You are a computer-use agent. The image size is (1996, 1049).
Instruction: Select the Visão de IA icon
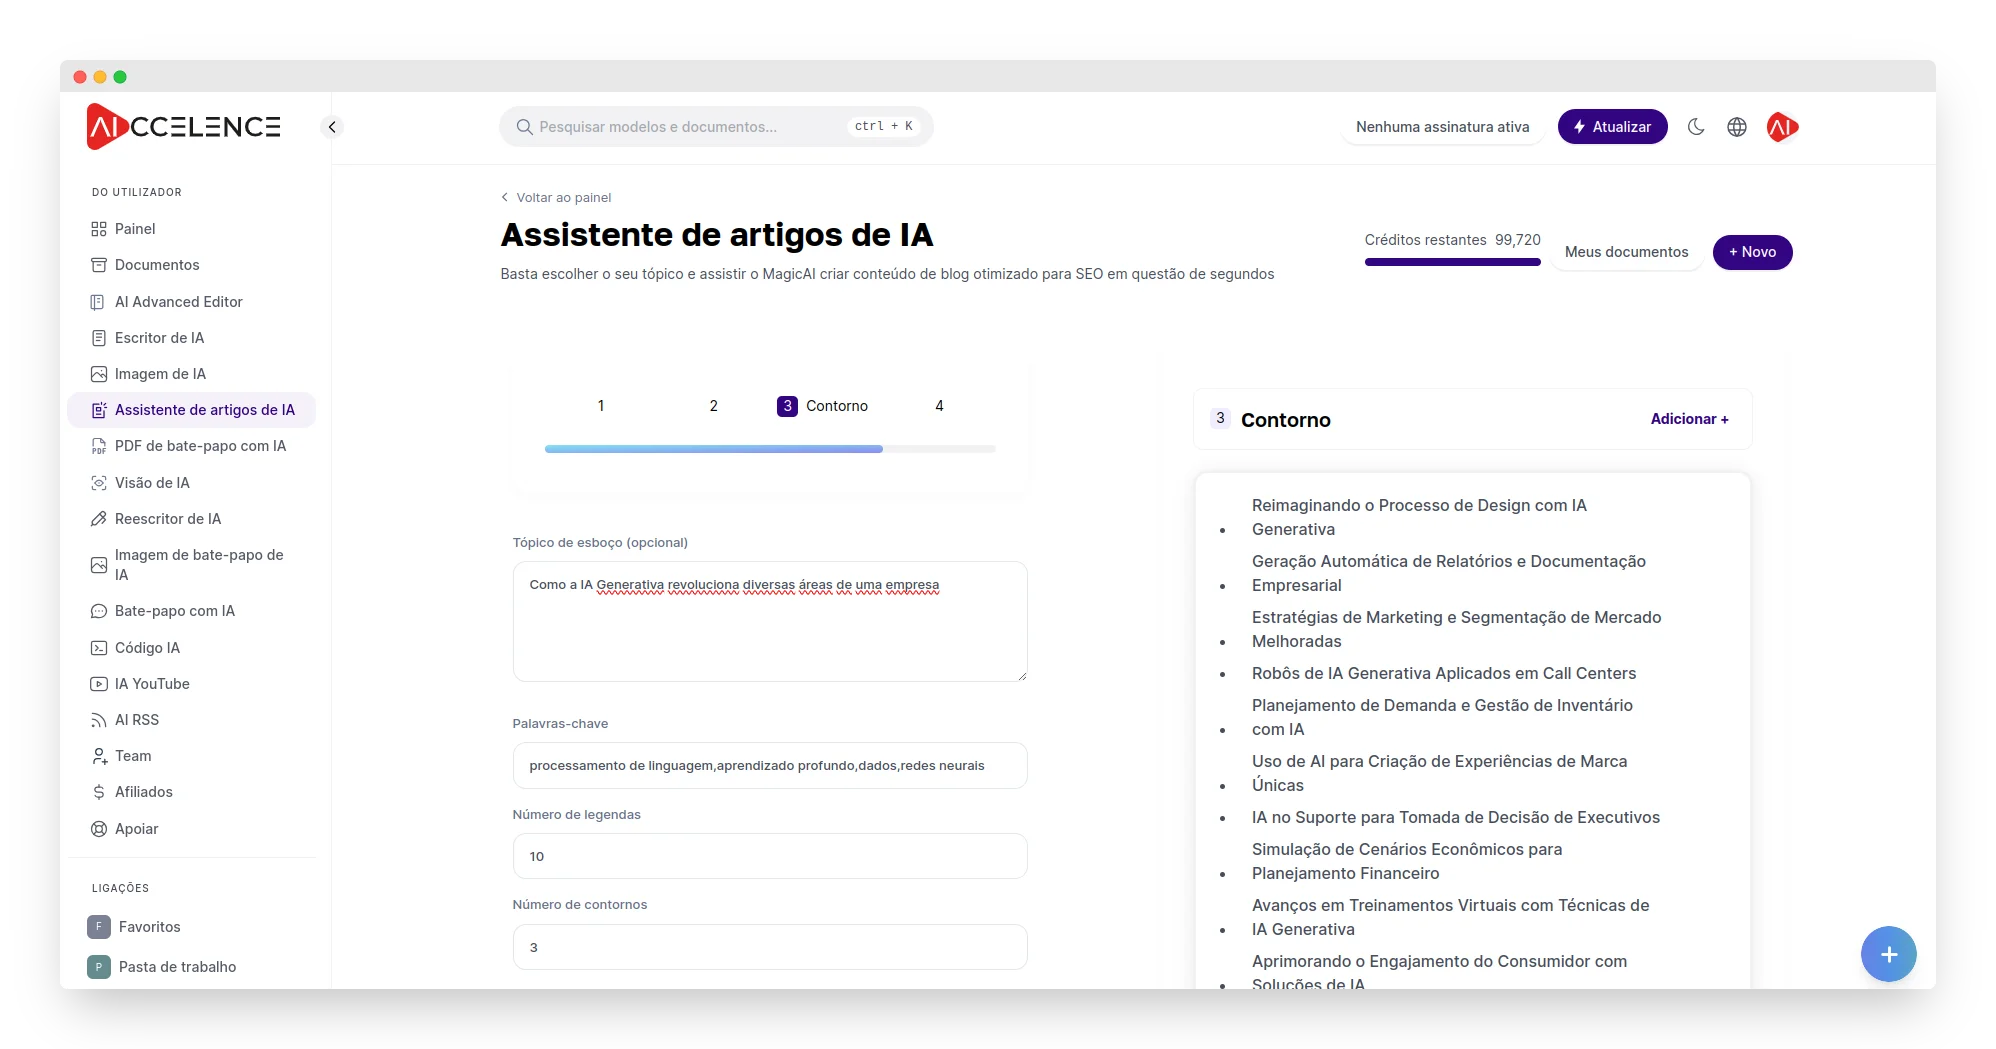99,483
